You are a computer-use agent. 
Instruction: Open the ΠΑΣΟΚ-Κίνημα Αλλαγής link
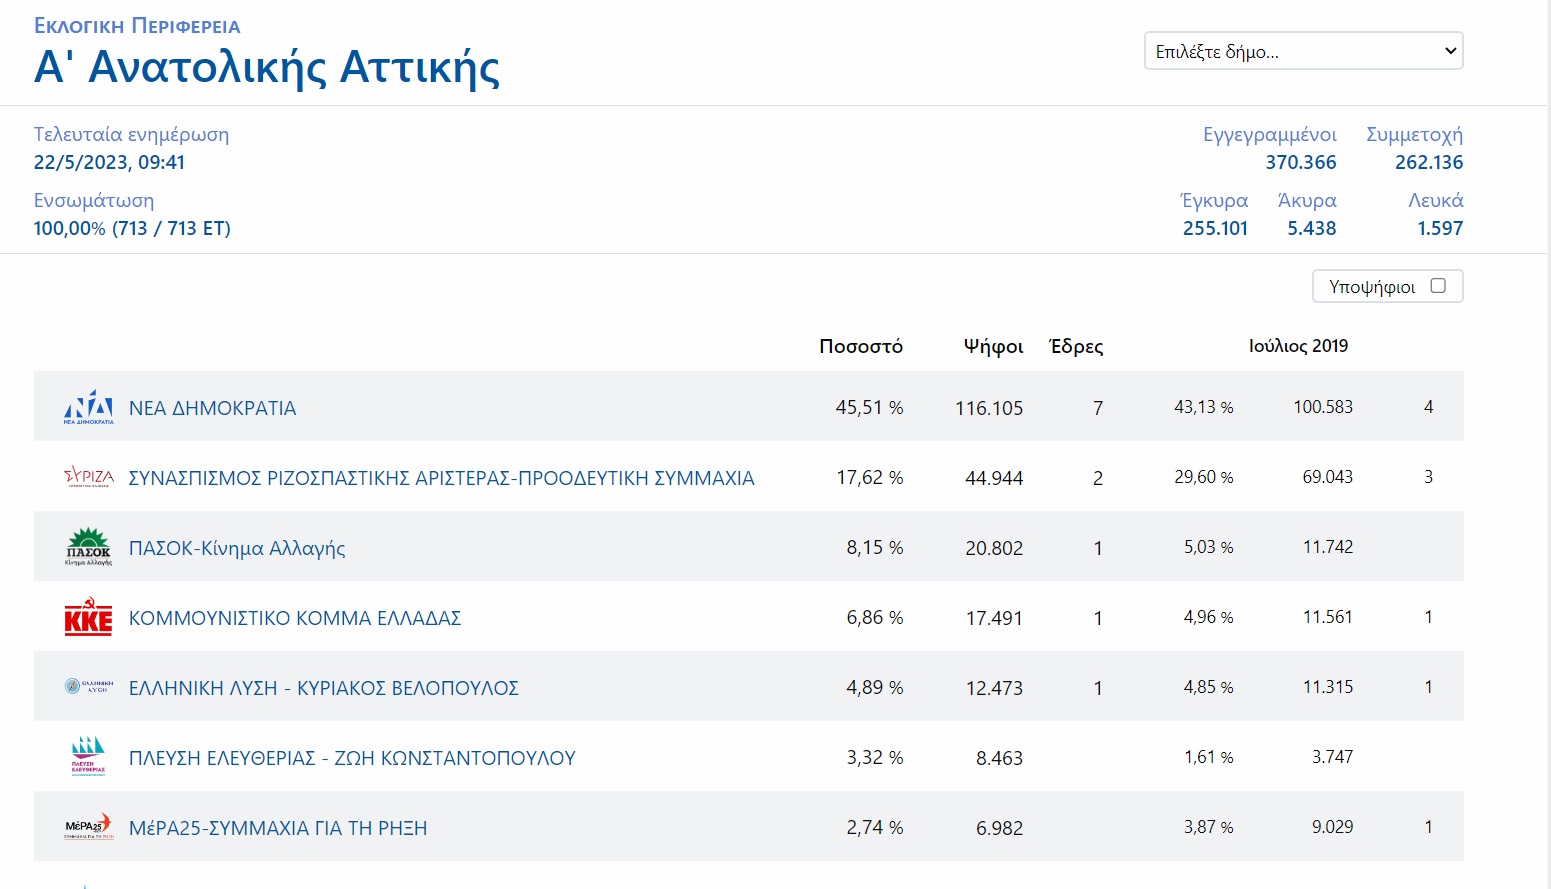coord(237,548)
